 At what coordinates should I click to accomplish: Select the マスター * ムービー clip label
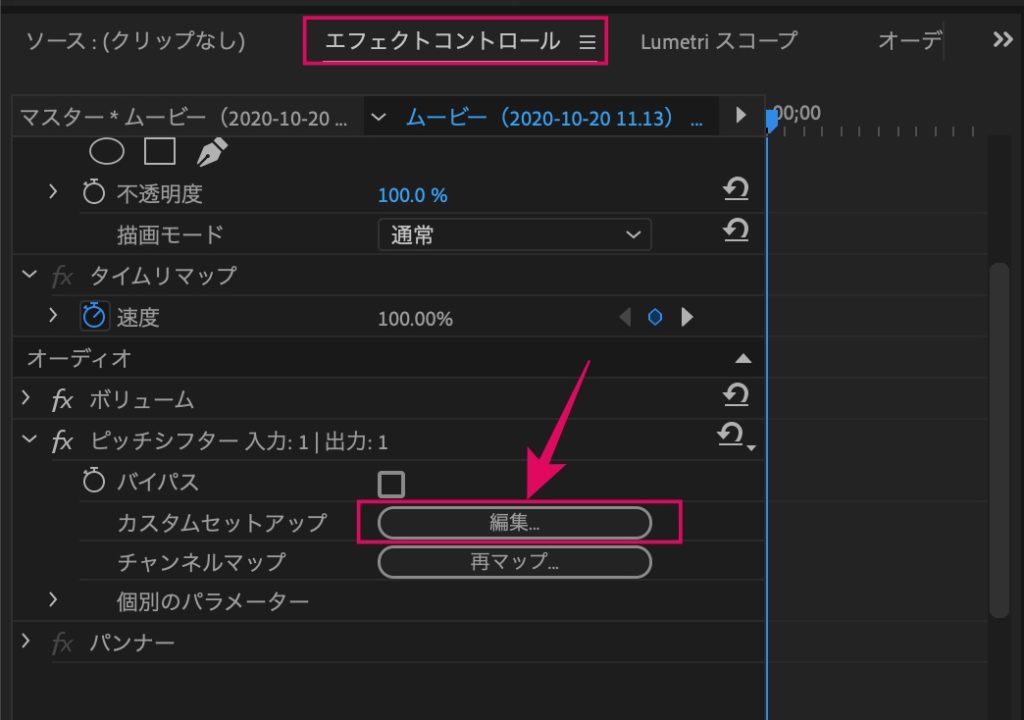coord(184,118)
